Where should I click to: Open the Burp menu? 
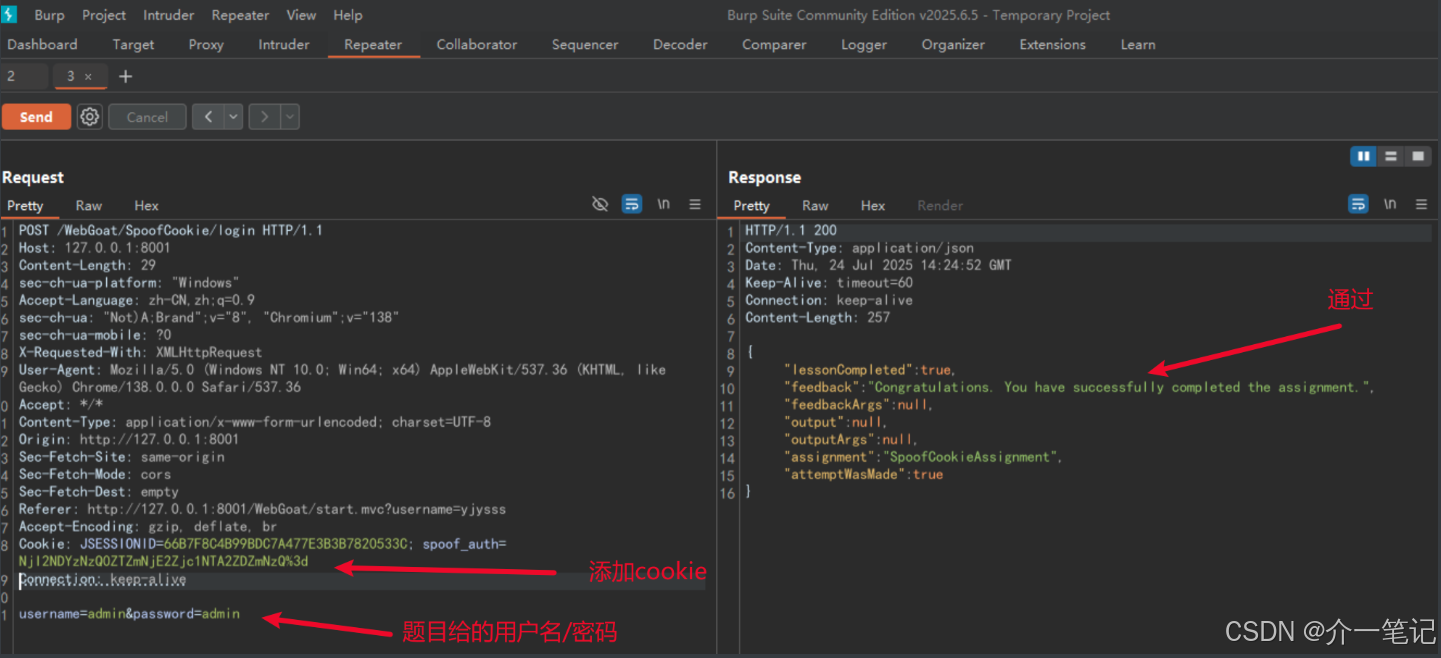coord(49,15)
